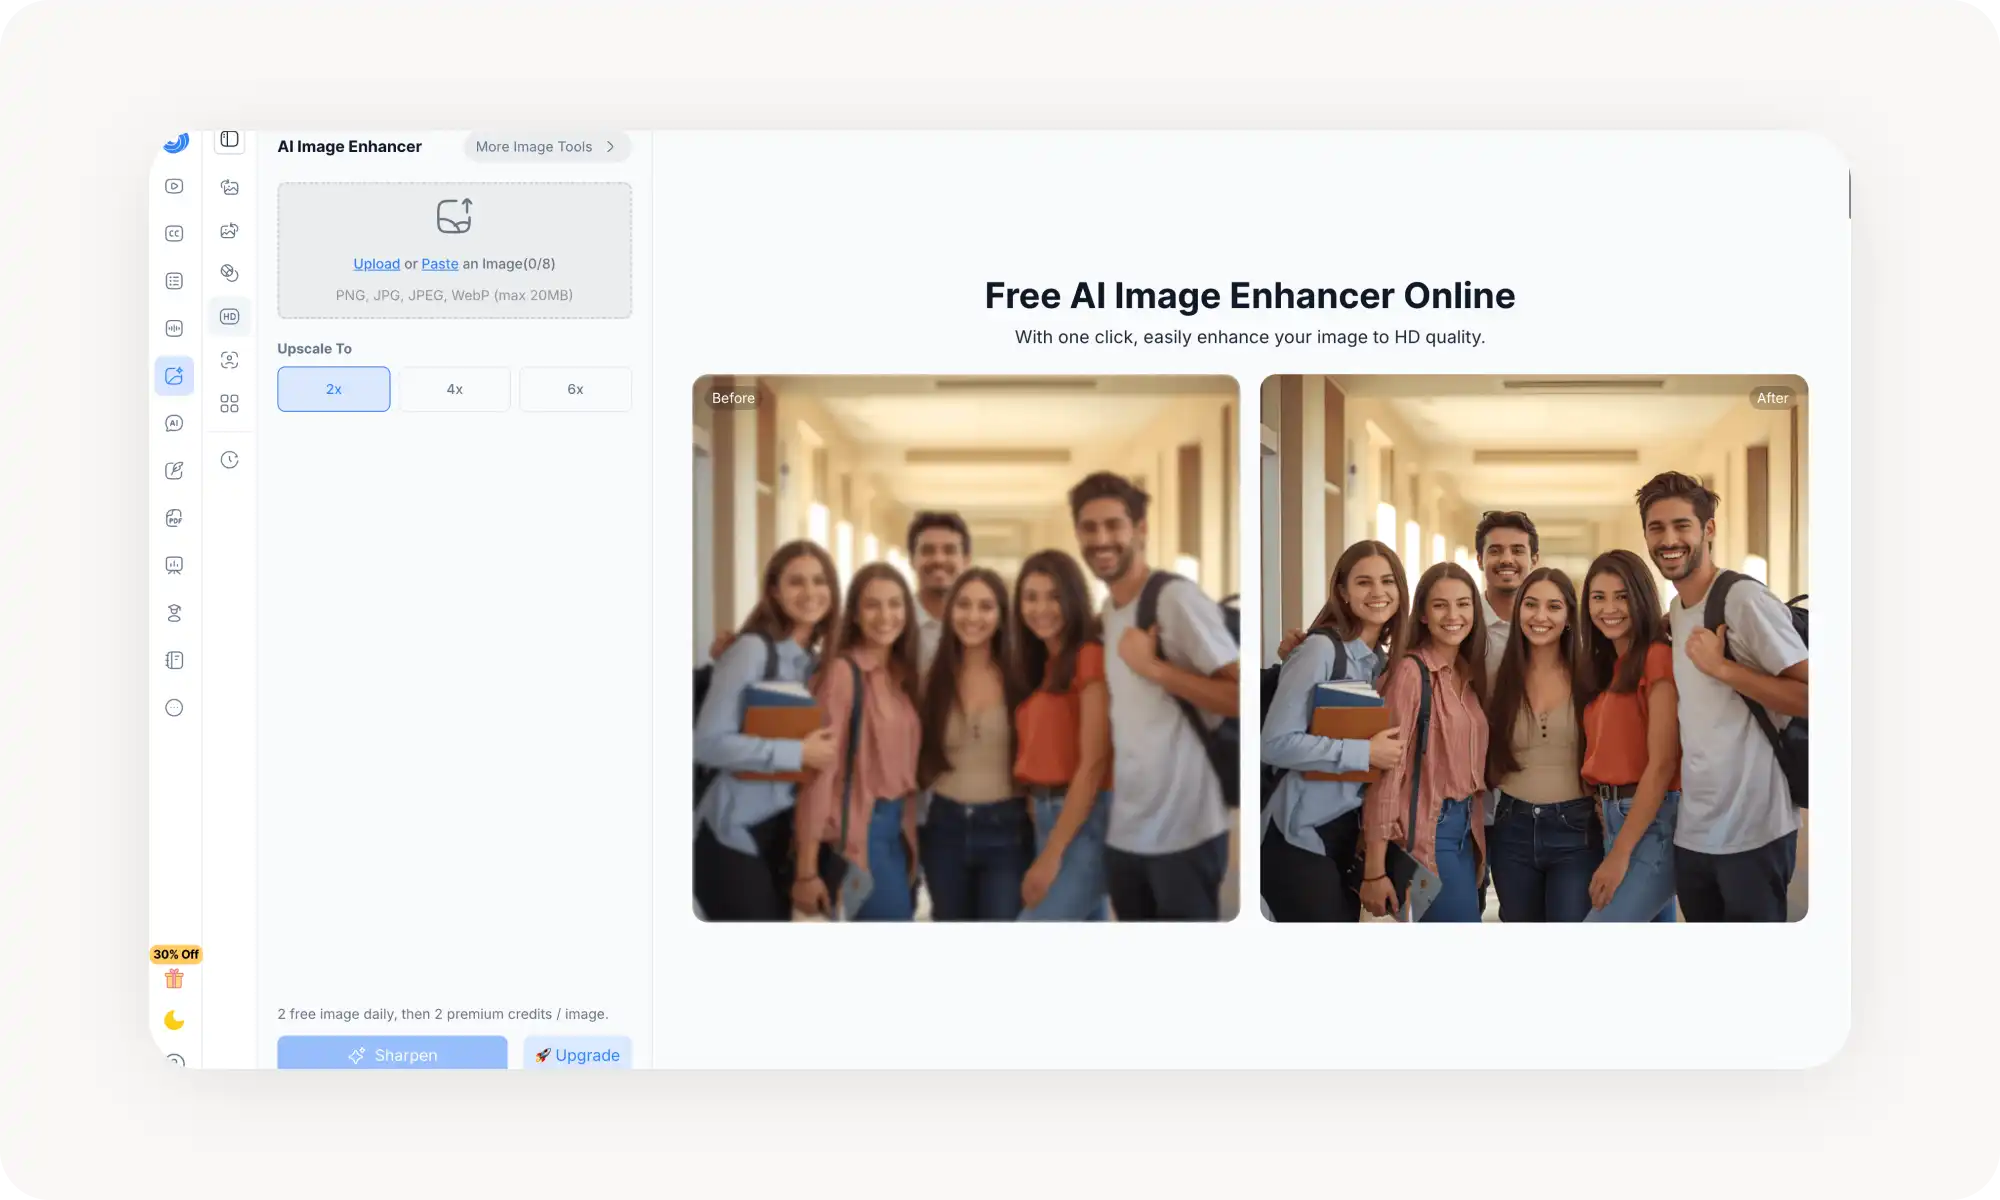Image resolution: width=2000 pixels, height=1200 pixels.
Task: Click the Paste link to add an image
Action: [440, 263]
